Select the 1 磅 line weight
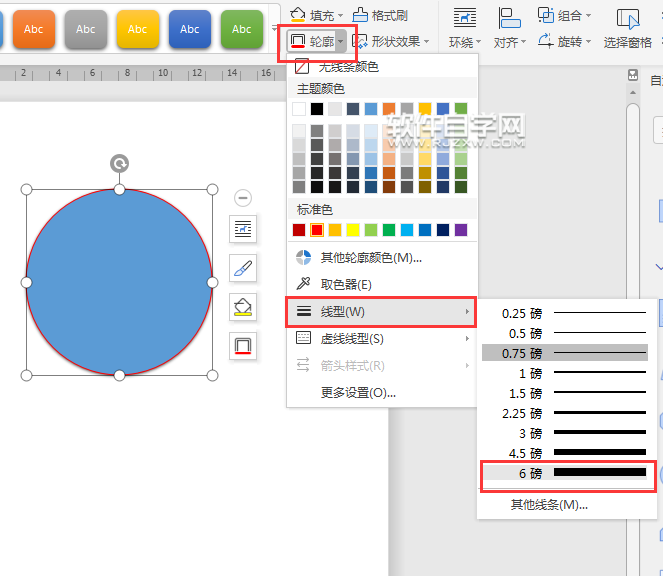The height and width of the screenshot is (576, 663). coord(565,373)
